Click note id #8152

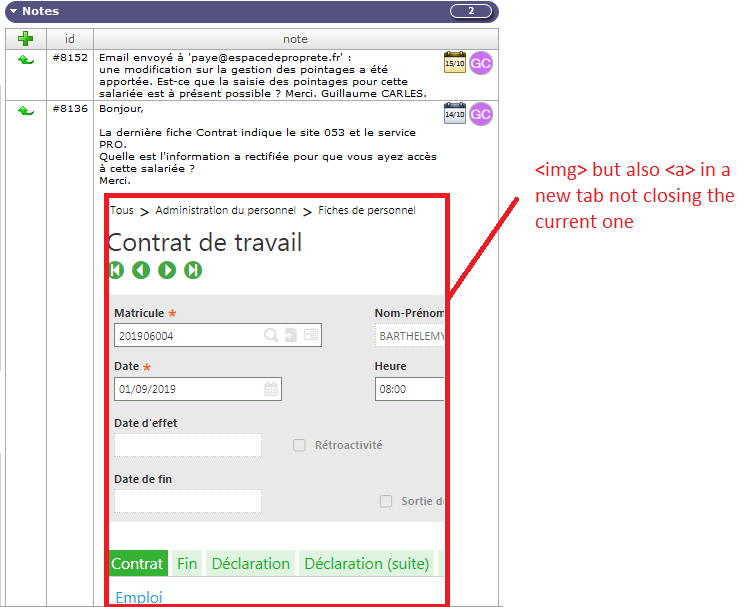click(70, 58)
